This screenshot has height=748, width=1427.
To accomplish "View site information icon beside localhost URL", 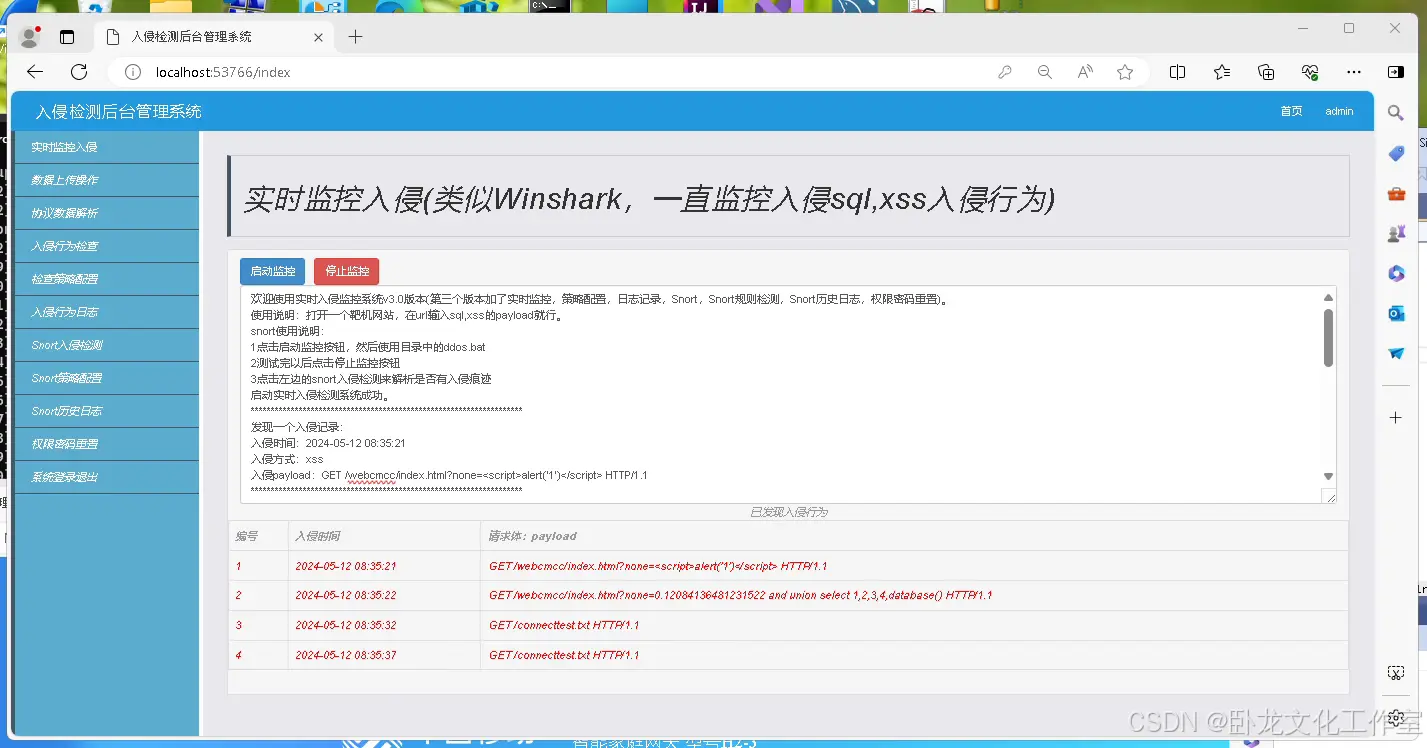I will (x=133, y=72).
